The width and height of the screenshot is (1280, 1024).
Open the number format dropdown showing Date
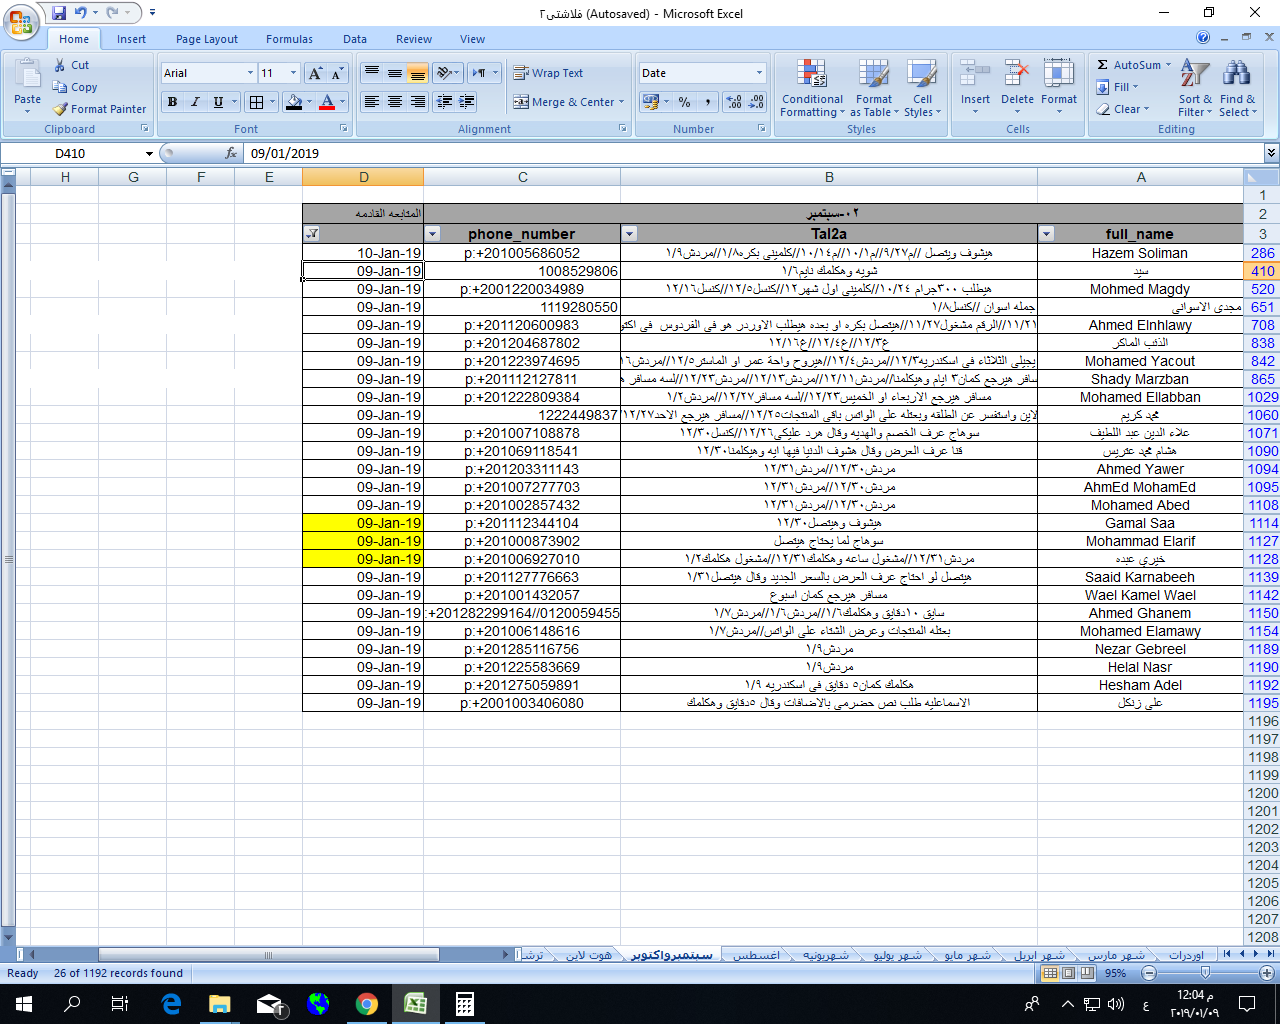pos(759,73)
